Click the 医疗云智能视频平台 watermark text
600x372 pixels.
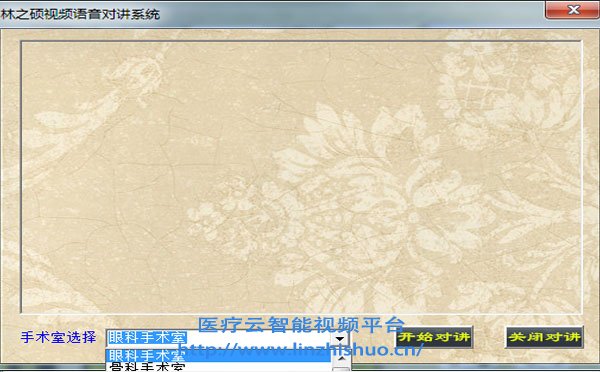[301, 325]
